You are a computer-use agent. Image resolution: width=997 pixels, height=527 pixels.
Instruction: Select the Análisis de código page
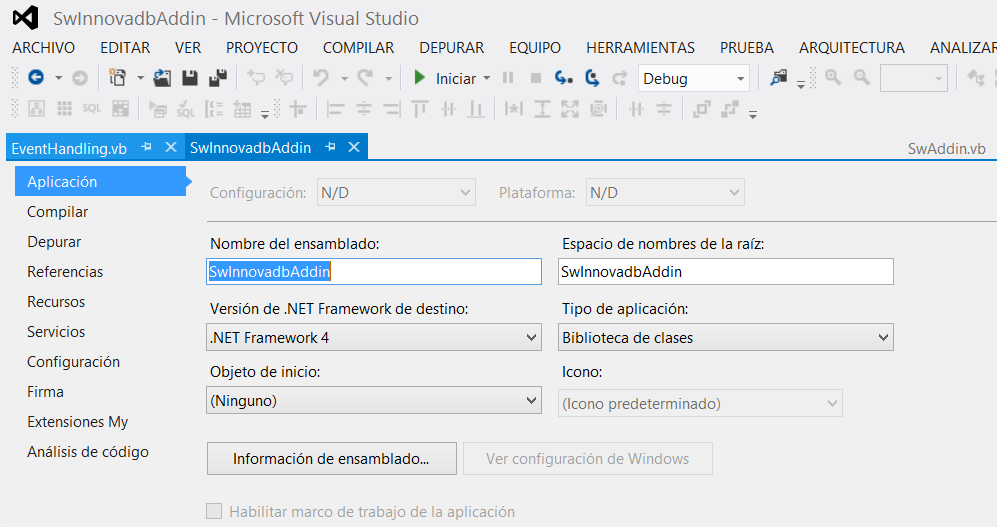(88, 451)
